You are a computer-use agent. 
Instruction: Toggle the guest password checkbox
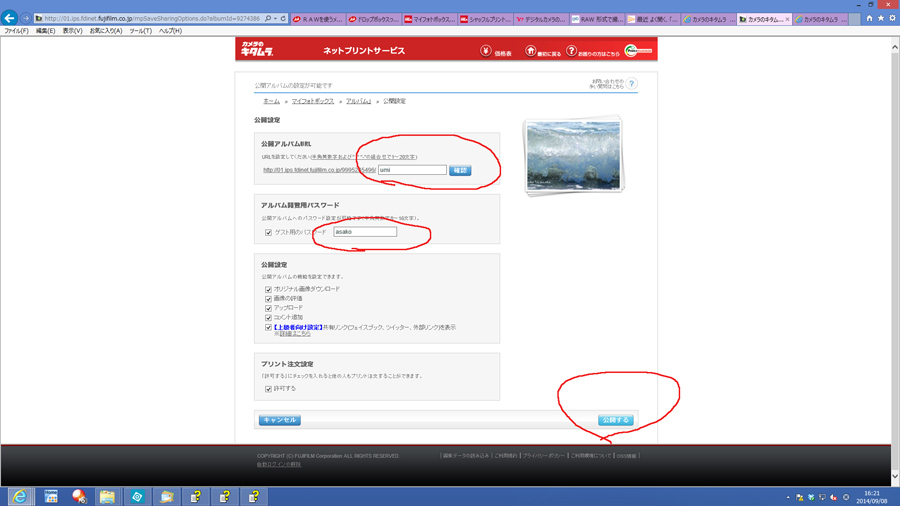point(268,232)
